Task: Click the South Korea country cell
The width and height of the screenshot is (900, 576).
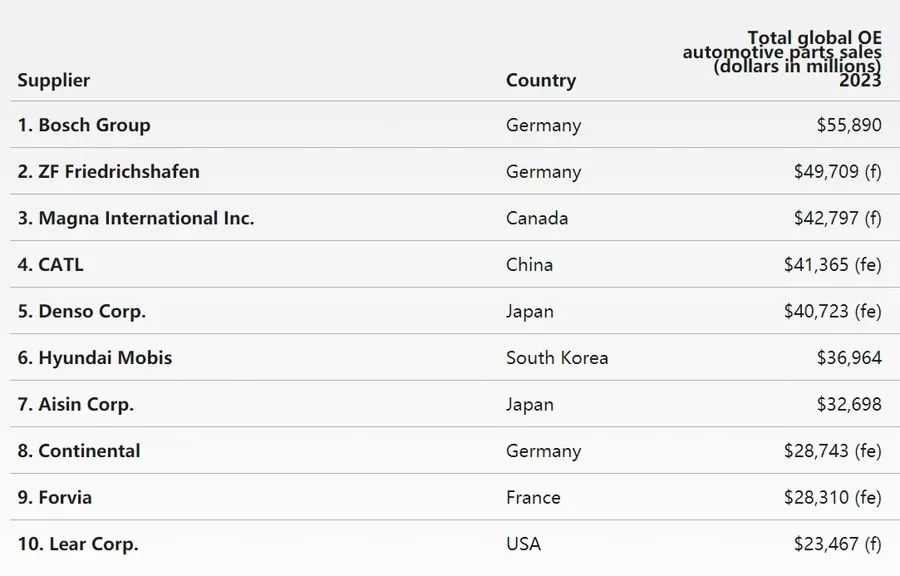Action: coord(557,357)
